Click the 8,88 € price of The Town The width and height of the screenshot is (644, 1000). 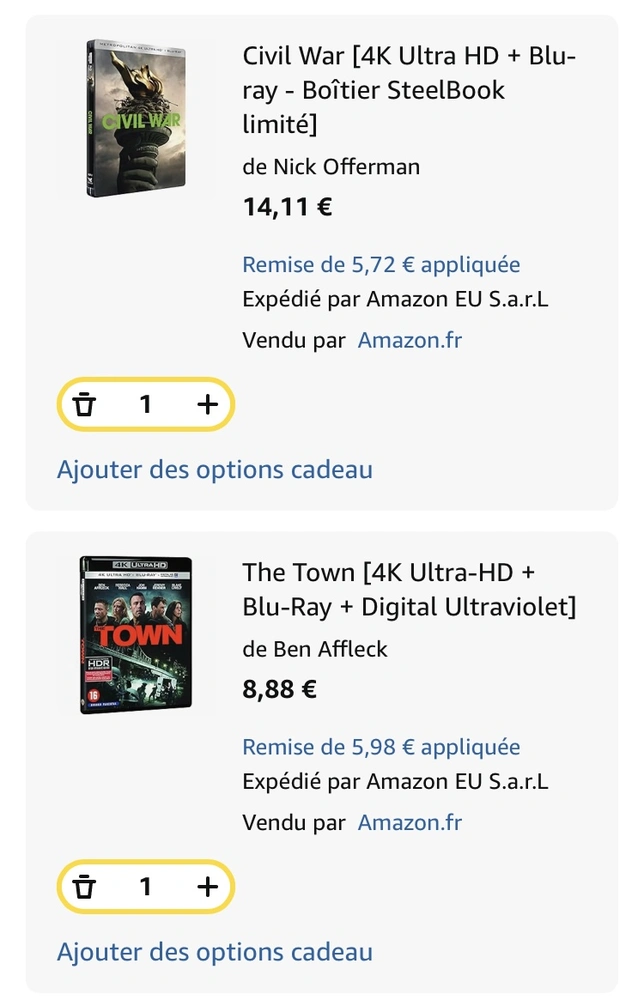click(x=279, y=689)
